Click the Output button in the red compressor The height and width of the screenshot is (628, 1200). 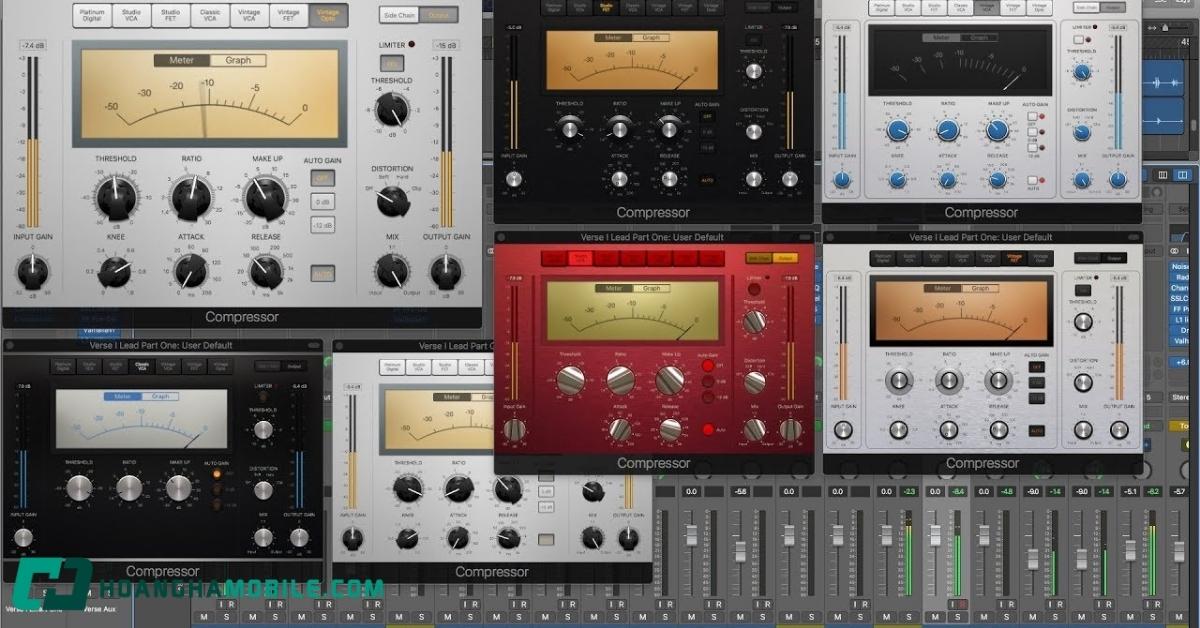(x=785, y=258)
